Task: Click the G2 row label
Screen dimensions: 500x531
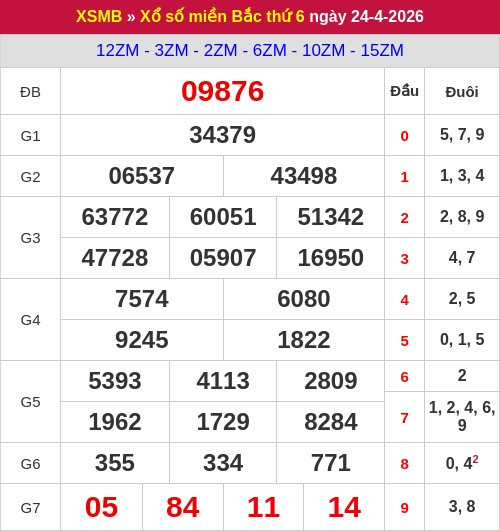Action: click(30, 177)
